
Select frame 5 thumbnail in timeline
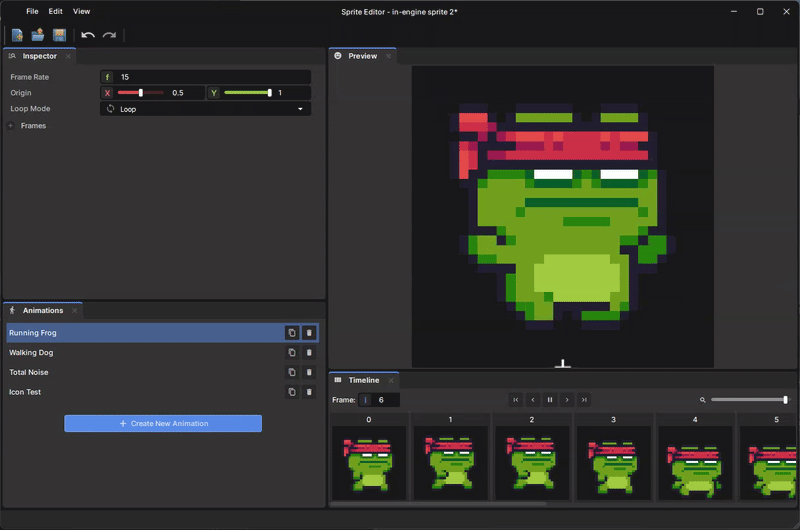click(x=768, y=463)
